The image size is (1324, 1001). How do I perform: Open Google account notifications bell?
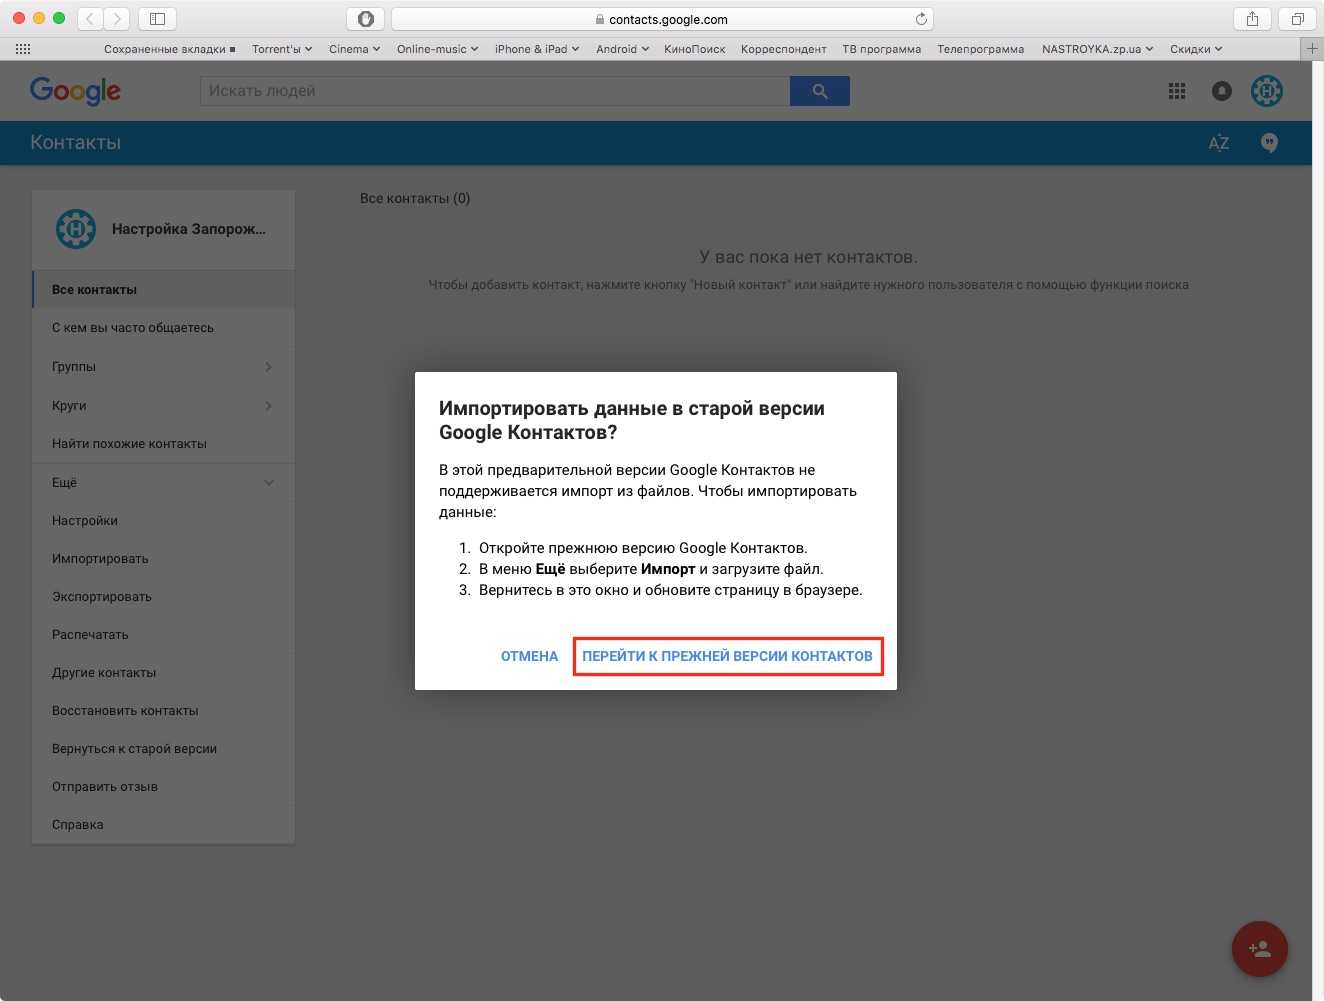pos(1221,91)
